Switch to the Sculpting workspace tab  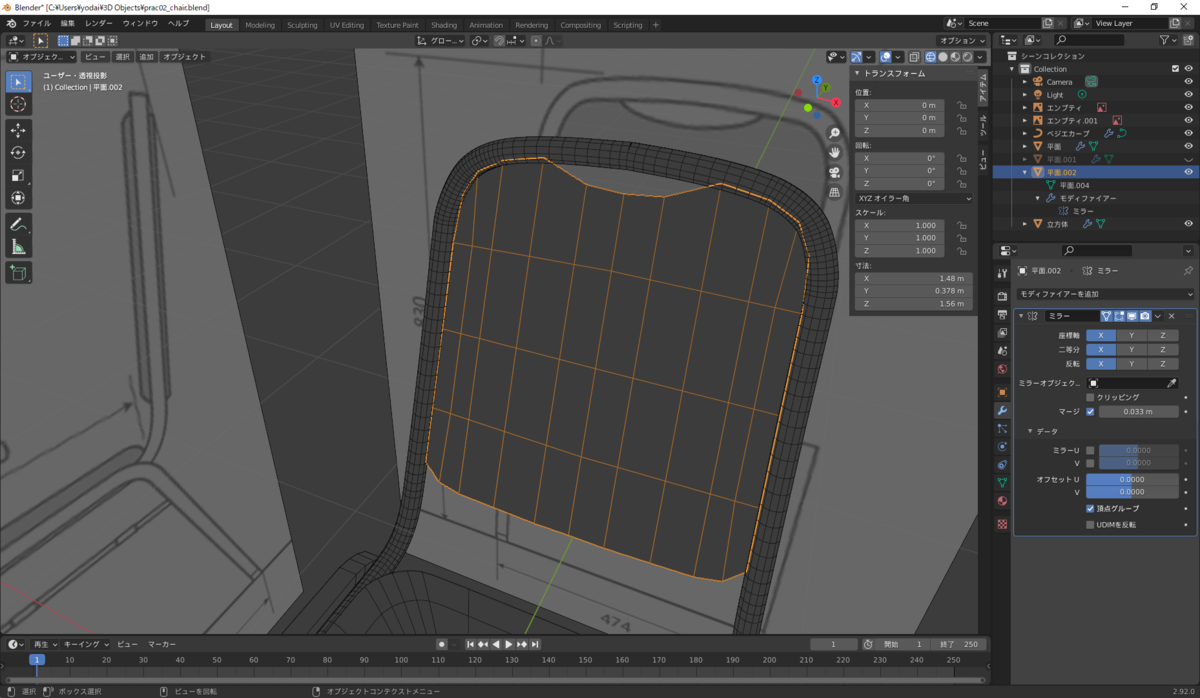(302, 25)
